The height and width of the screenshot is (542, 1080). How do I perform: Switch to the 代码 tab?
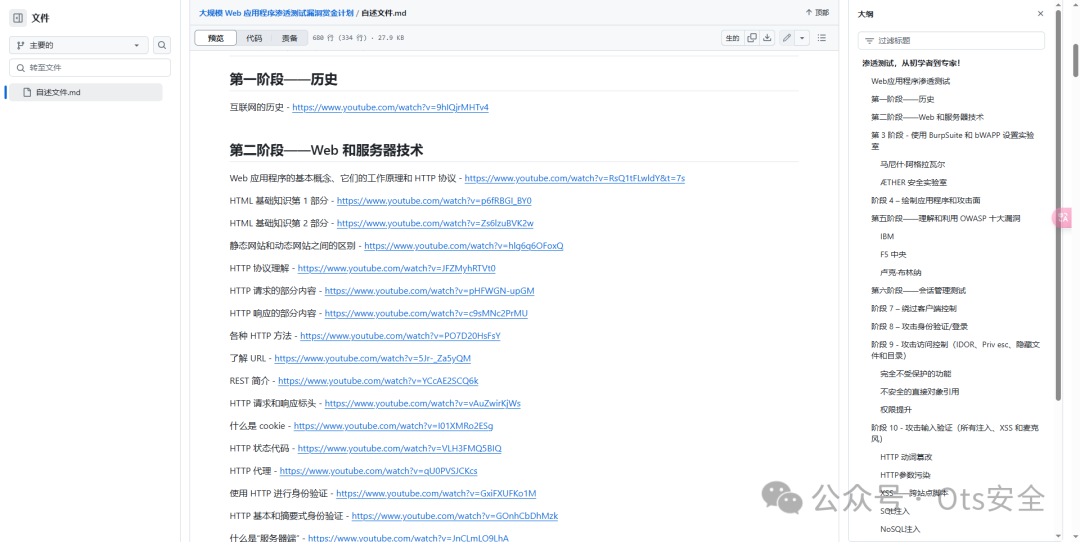254,38
